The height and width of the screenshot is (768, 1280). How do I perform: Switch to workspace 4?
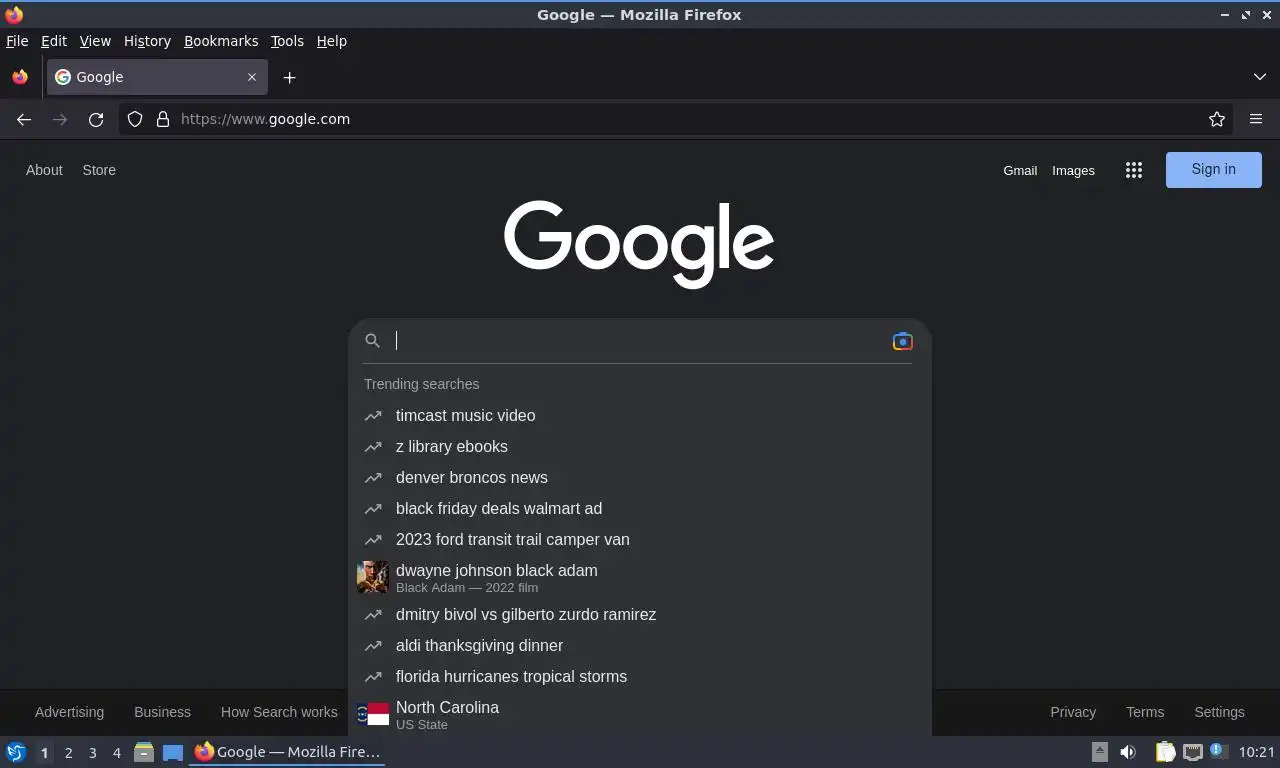point(116,753)
